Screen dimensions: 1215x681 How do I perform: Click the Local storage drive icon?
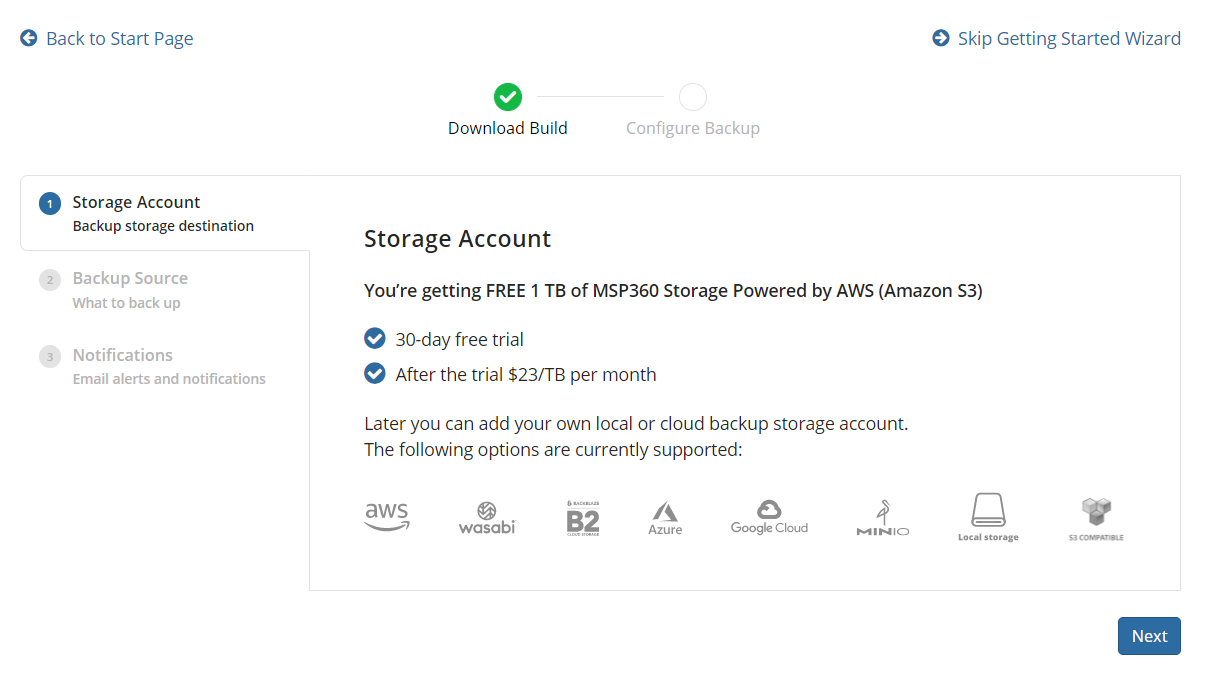pos(988,510)
